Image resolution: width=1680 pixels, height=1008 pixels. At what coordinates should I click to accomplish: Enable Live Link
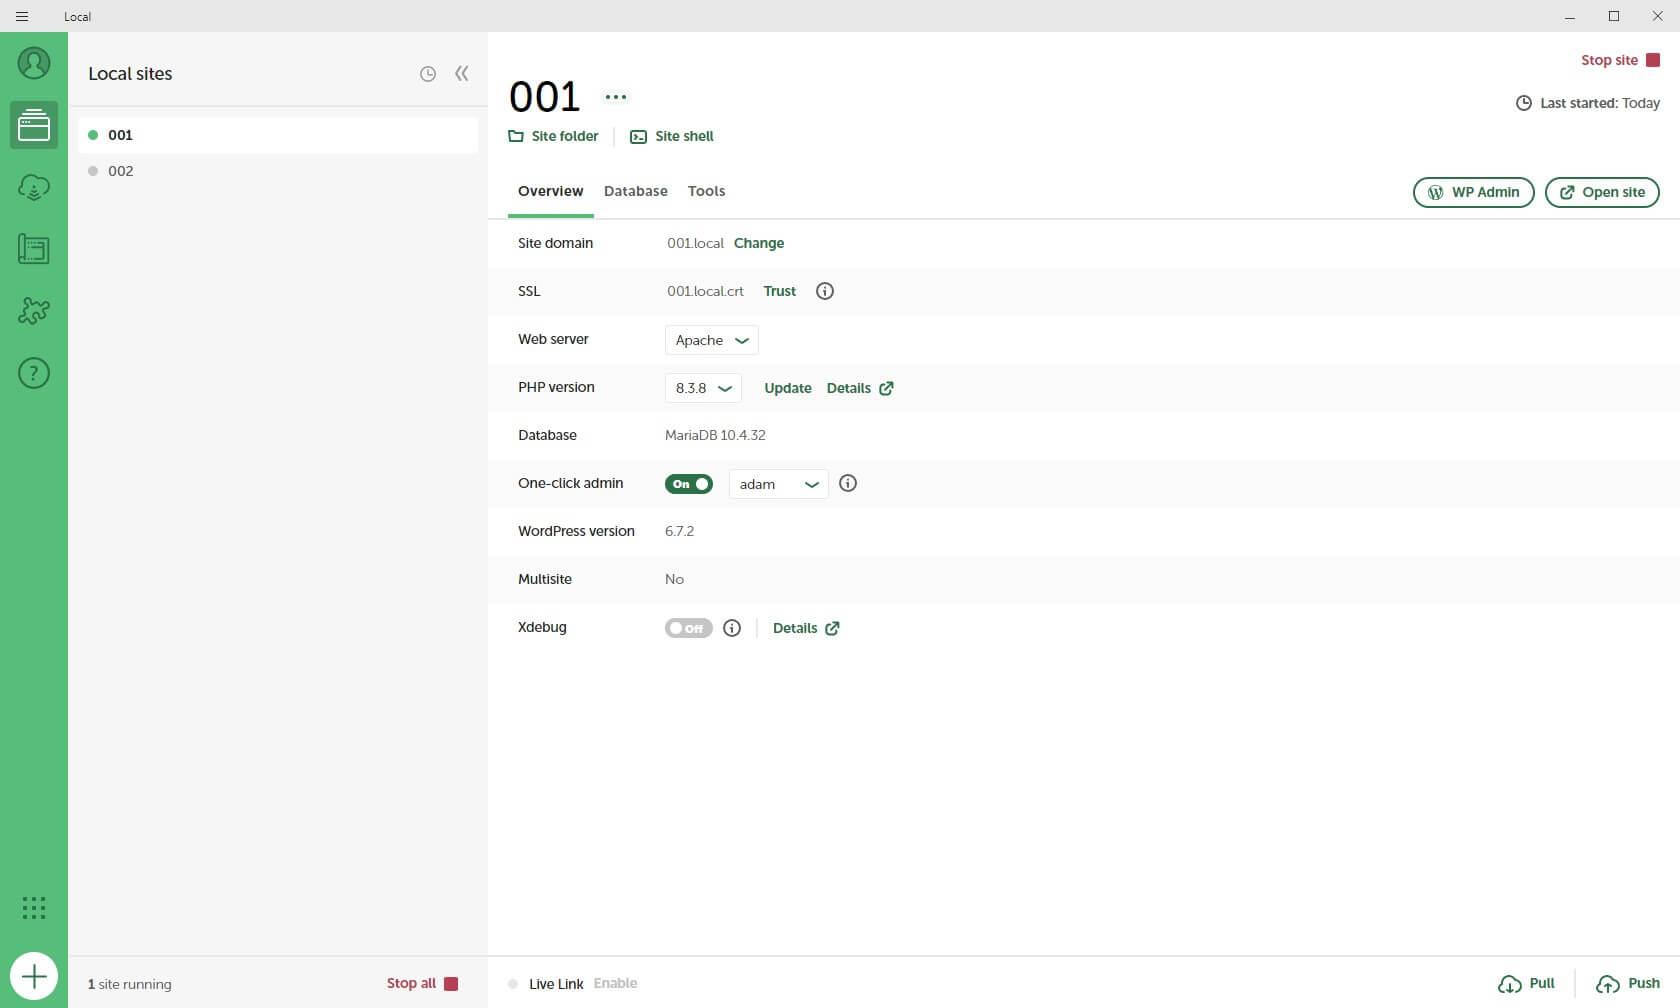[615, 984]
